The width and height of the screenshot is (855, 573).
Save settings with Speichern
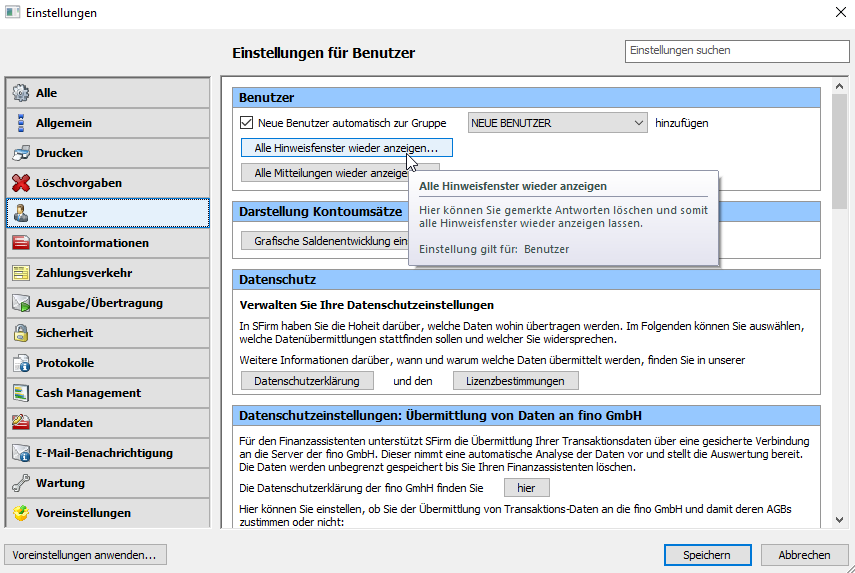pos(707,555)
